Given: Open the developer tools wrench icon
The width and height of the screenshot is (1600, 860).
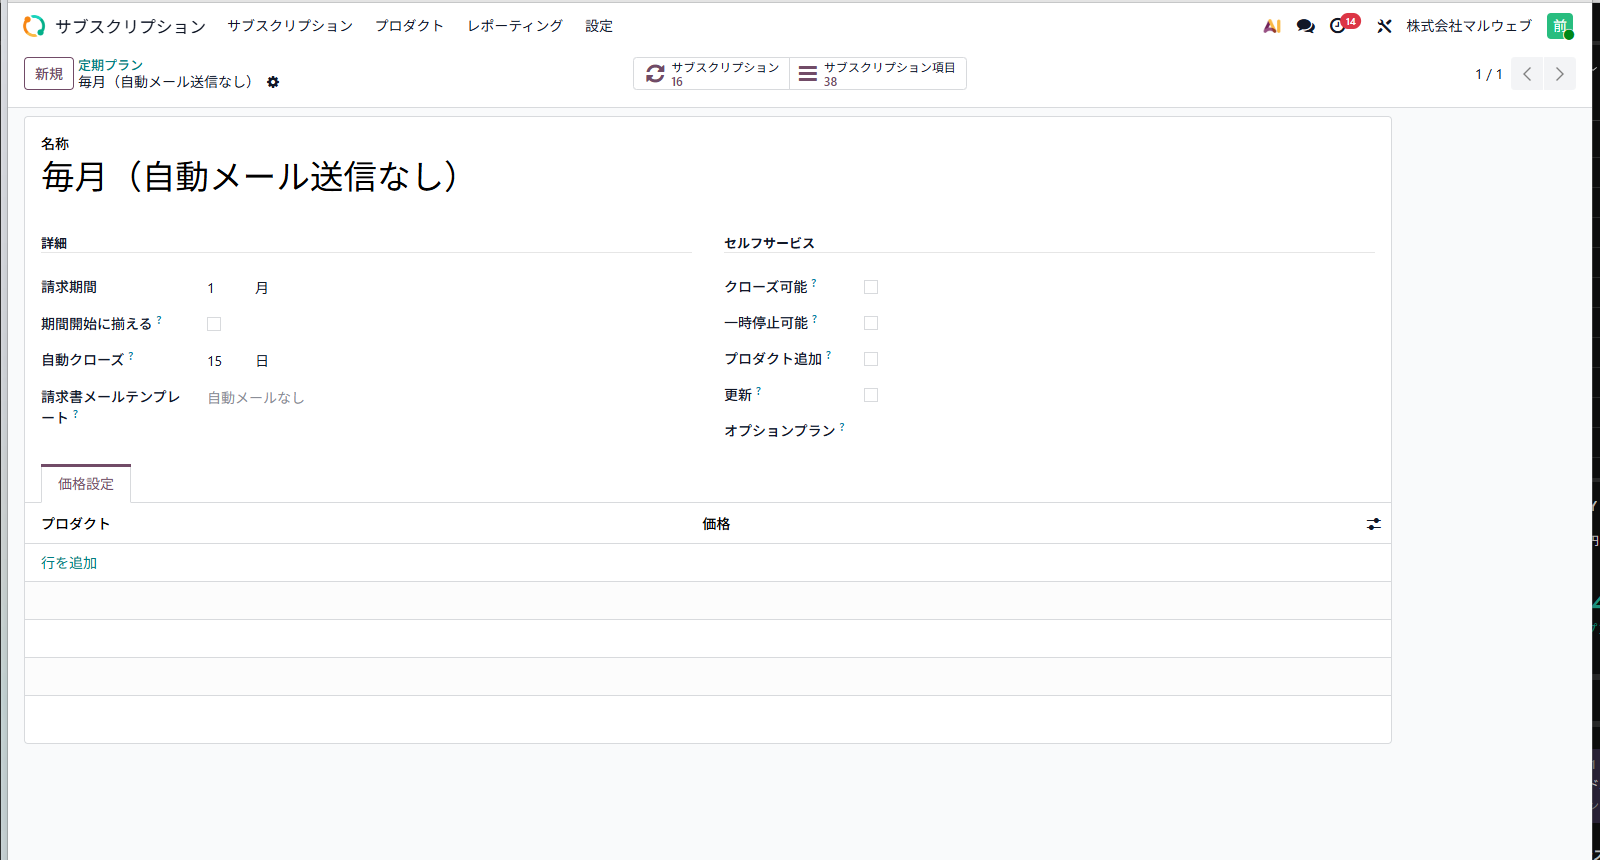Looking at the screenshot, I should click(1384, 26).
